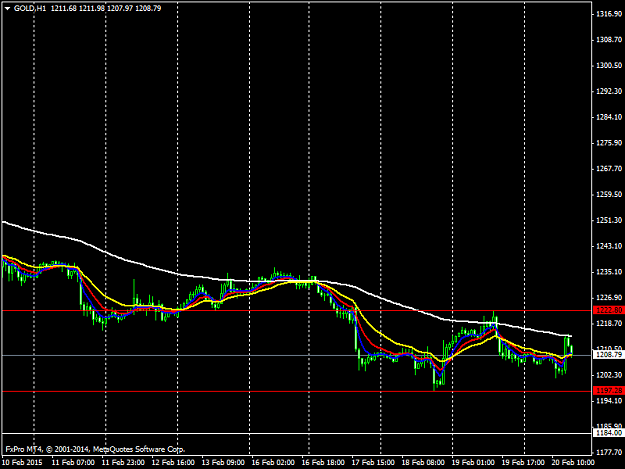Click the 1226.90 price scale value
This screenshot has width=625, height=469.
[609, 298]
